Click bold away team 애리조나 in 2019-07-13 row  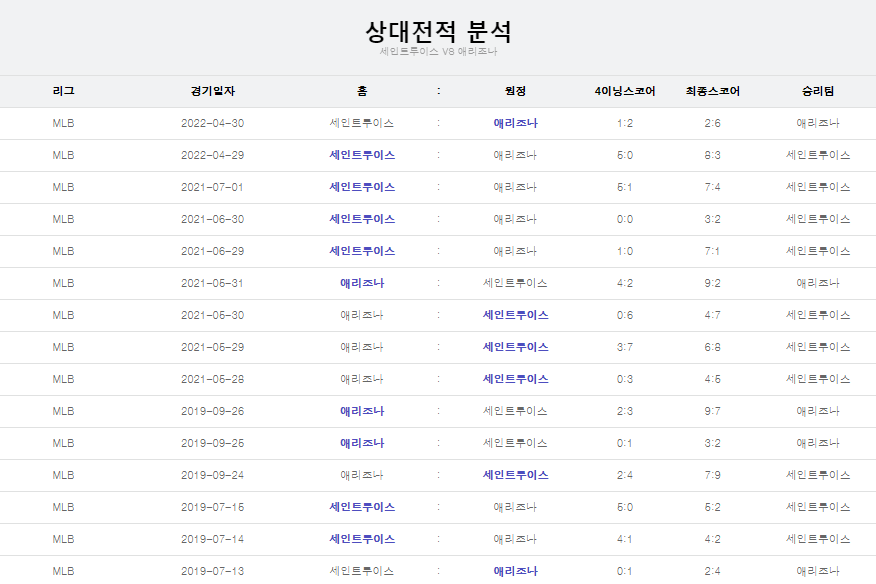(x=515, y=571)
